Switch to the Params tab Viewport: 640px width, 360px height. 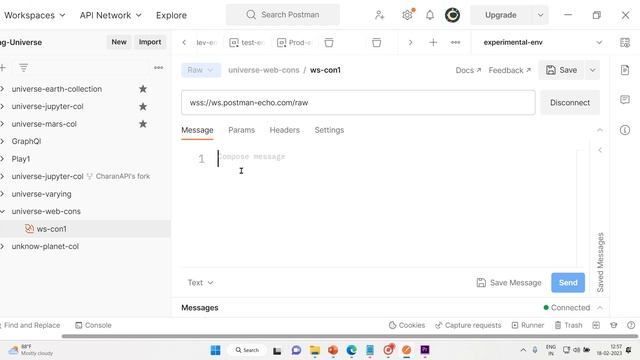(242, 130)
